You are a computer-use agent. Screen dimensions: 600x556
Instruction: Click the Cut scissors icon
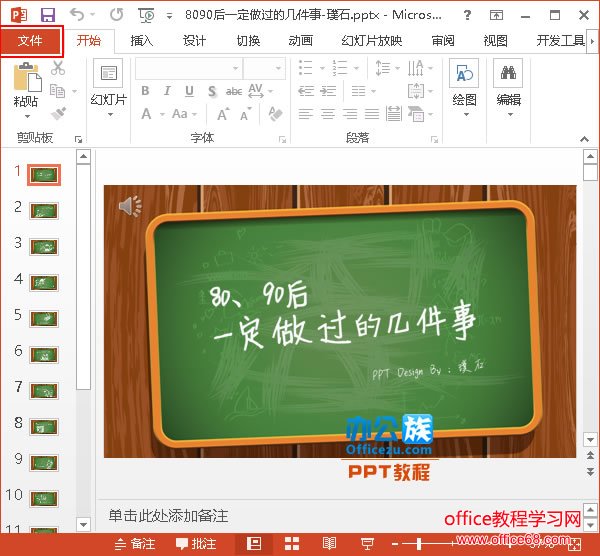58,68
